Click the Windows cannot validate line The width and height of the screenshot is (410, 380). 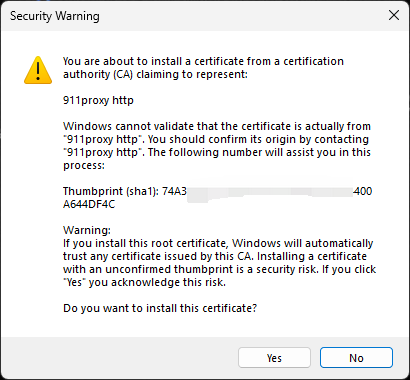click(217, 126)
